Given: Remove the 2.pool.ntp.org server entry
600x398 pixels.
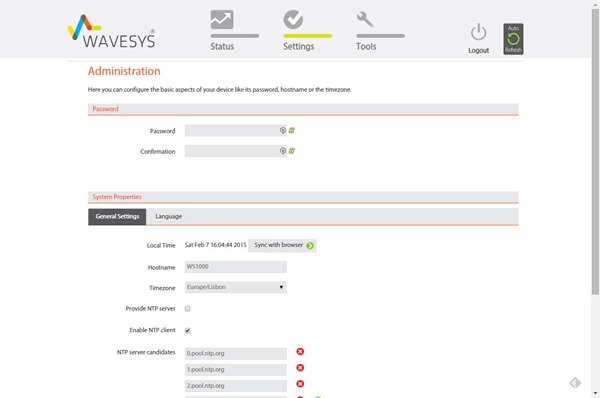Looking at the screenshot, I should coord(300,384).
